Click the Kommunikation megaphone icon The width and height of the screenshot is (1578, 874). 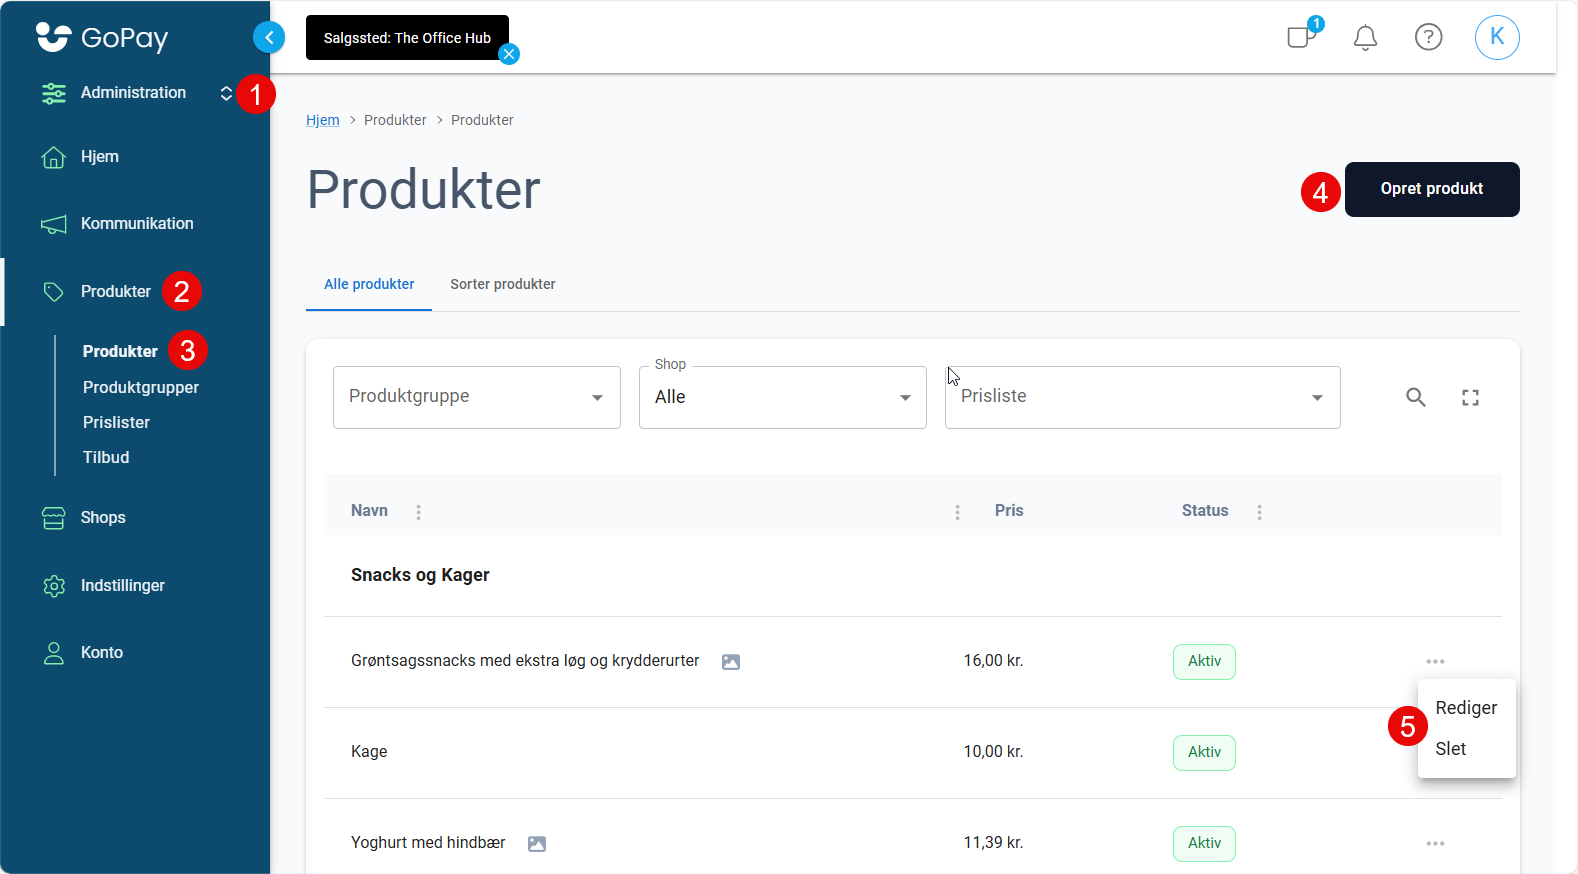click(x=54, y=224)
